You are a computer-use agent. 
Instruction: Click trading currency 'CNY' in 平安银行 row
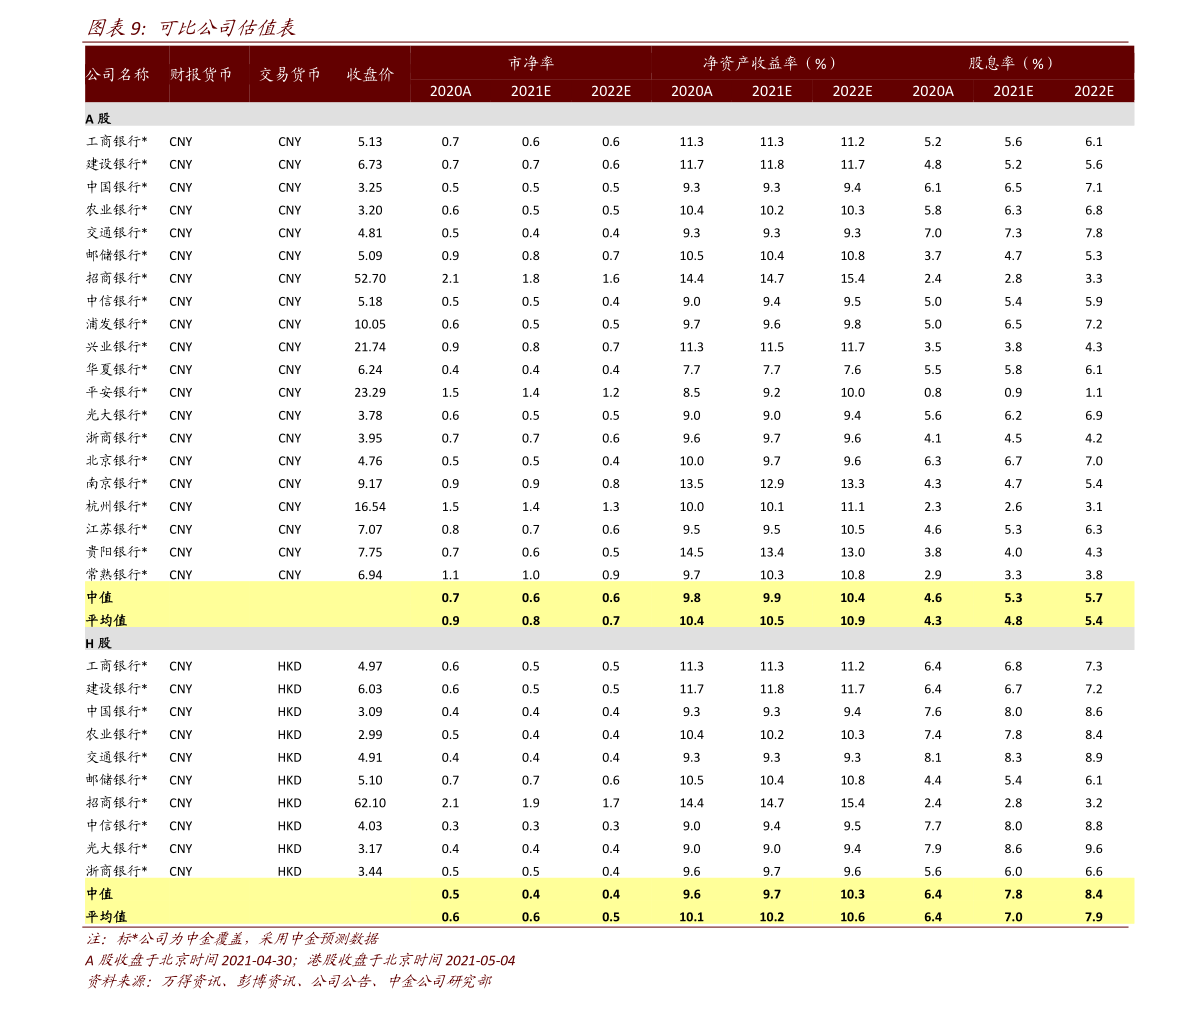[x=289, y=393]
